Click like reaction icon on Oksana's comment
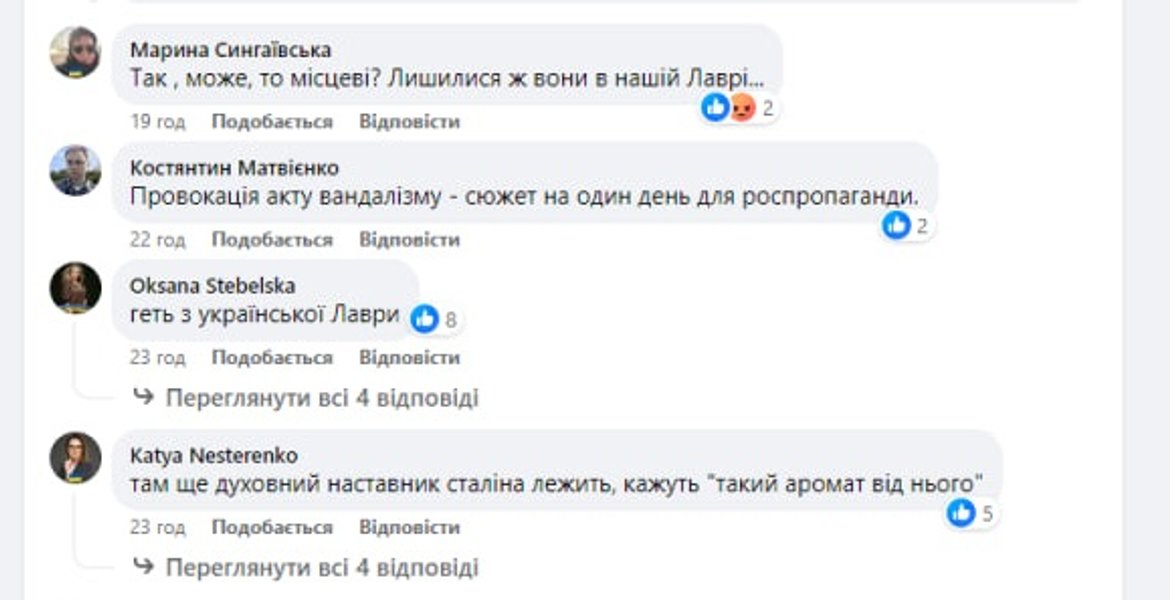1170x600 pixels. pos(424,319)
